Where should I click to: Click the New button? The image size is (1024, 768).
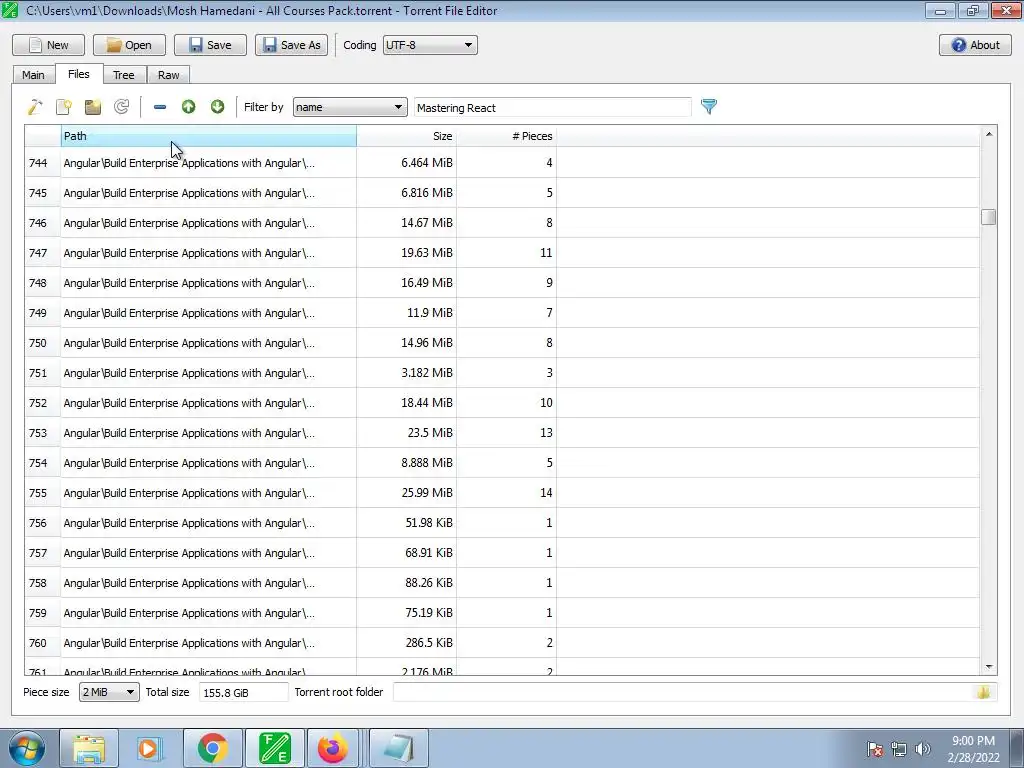(x=48, y=45)
